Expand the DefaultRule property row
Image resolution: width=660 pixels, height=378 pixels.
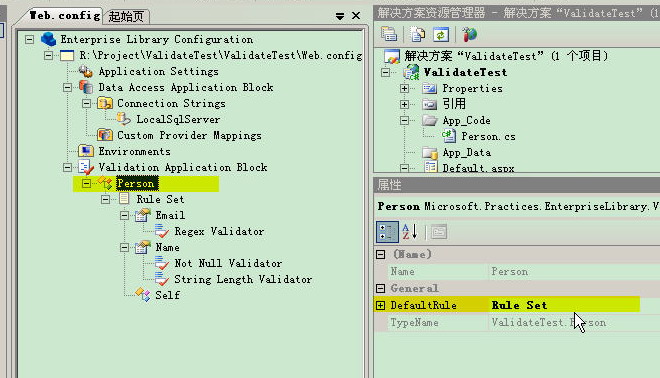[x=381, y=305]
